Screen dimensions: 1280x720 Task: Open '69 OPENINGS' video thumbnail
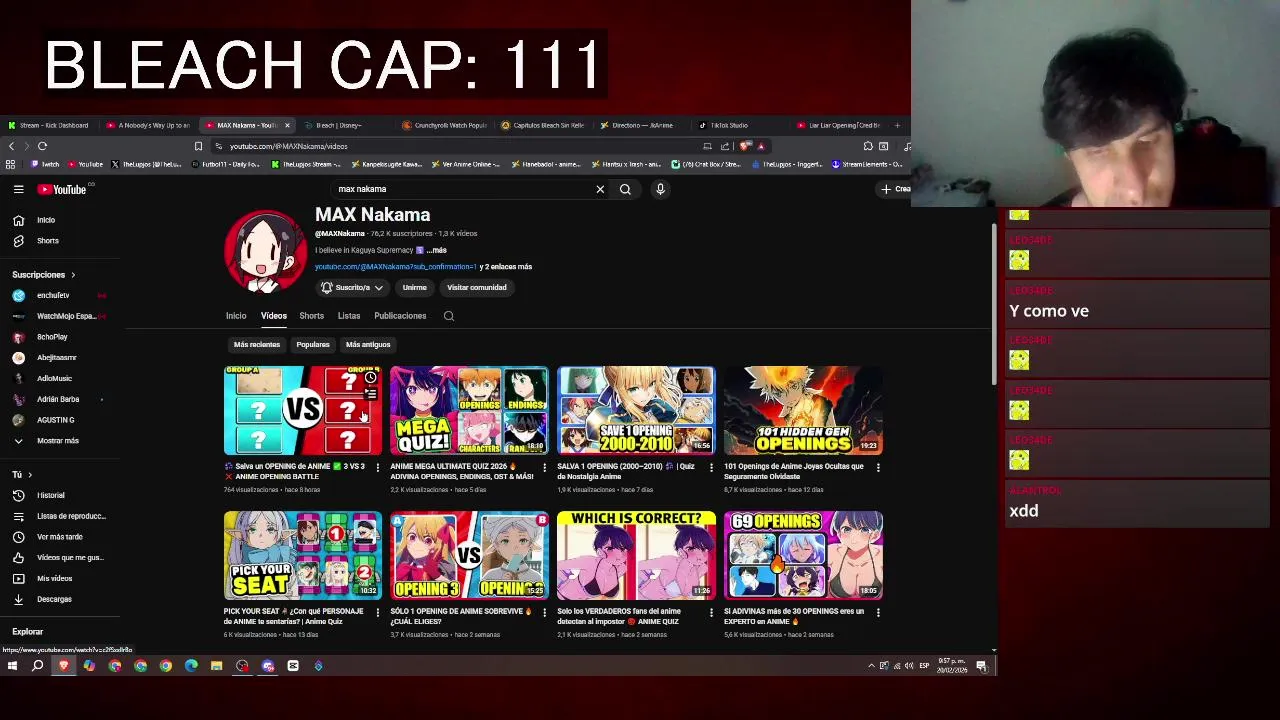click(803, 555)
